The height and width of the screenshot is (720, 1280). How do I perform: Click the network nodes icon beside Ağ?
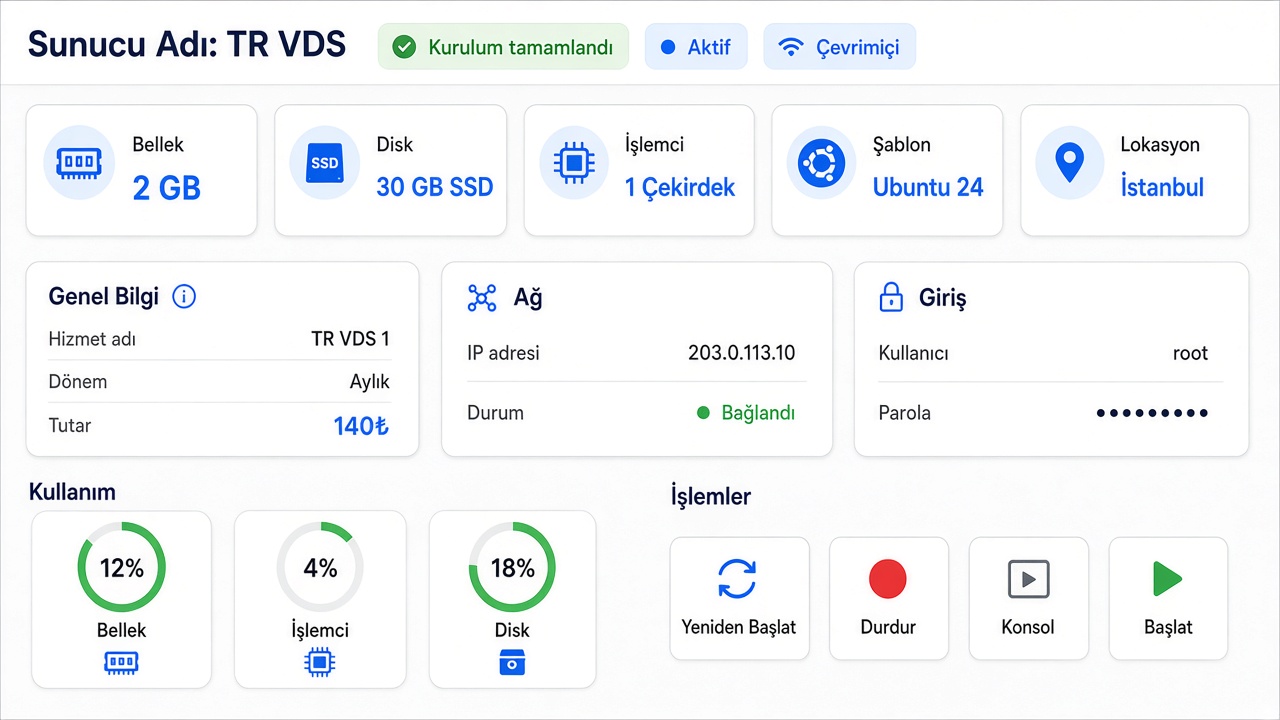pyautogui.click(x=482, y=297)
